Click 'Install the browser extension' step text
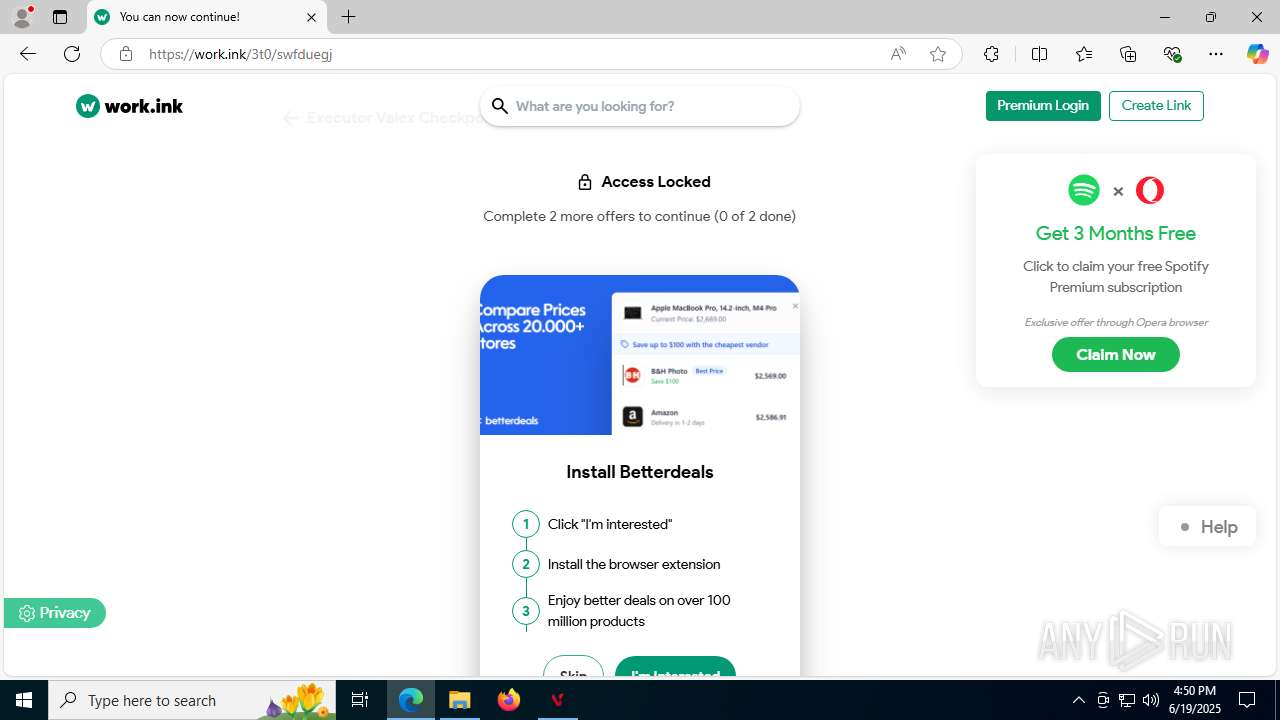 [x=634, y=564]
